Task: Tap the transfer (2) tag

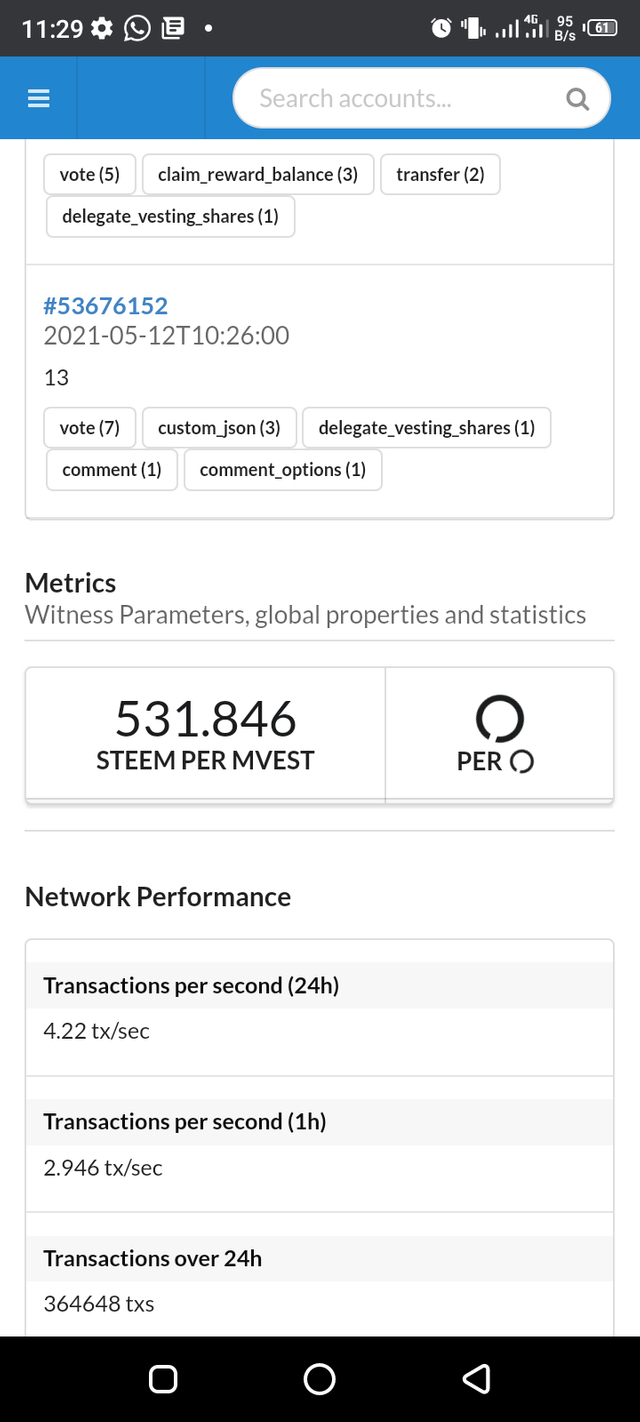Action: (440, 174)
